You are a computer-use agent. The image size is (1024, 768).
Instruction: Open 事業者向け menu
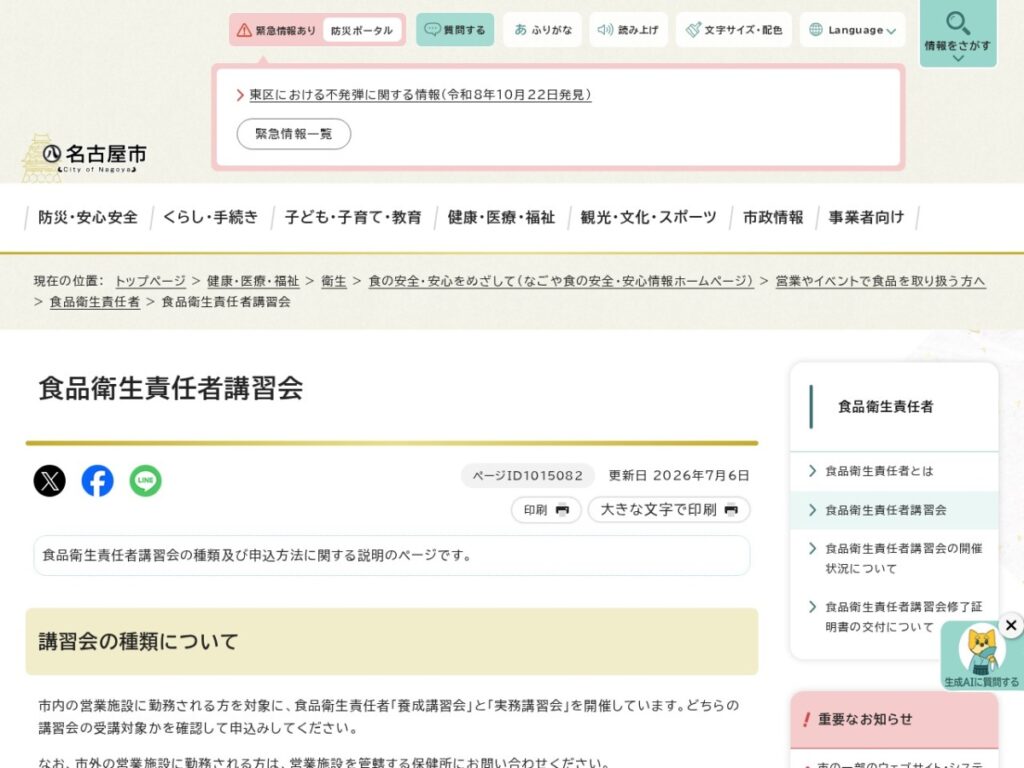tap(867, 217)
